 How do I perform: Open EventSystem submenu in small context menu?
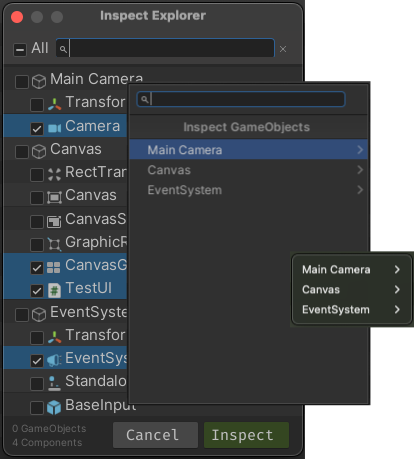pyautogui.click(x=397, y=310)
